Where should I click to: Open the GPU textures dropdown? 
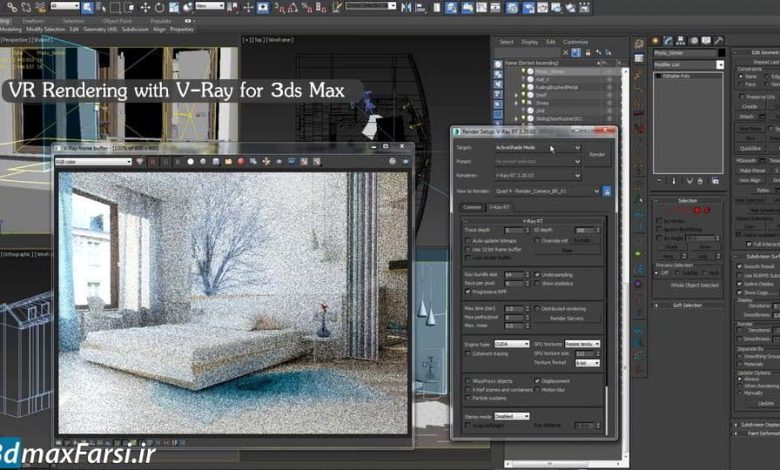(x=582, y=344)
